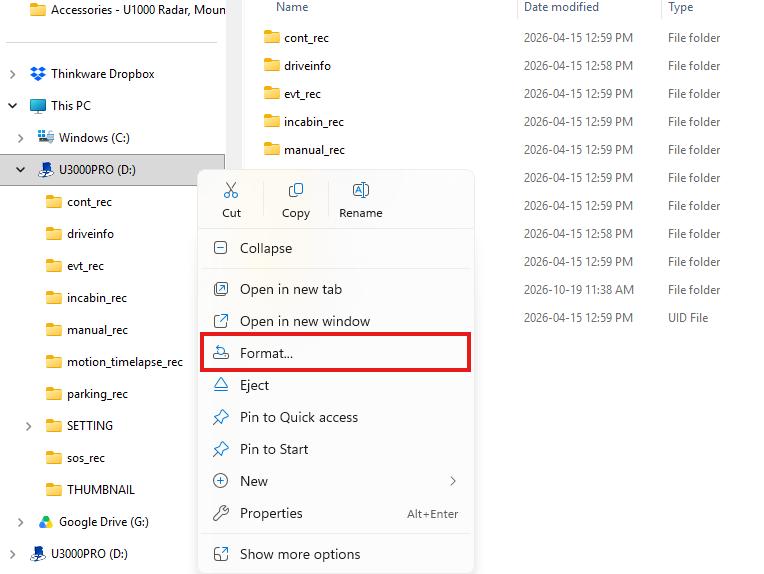Select parking_rec folder in the tree

click(x=97, y=394)
